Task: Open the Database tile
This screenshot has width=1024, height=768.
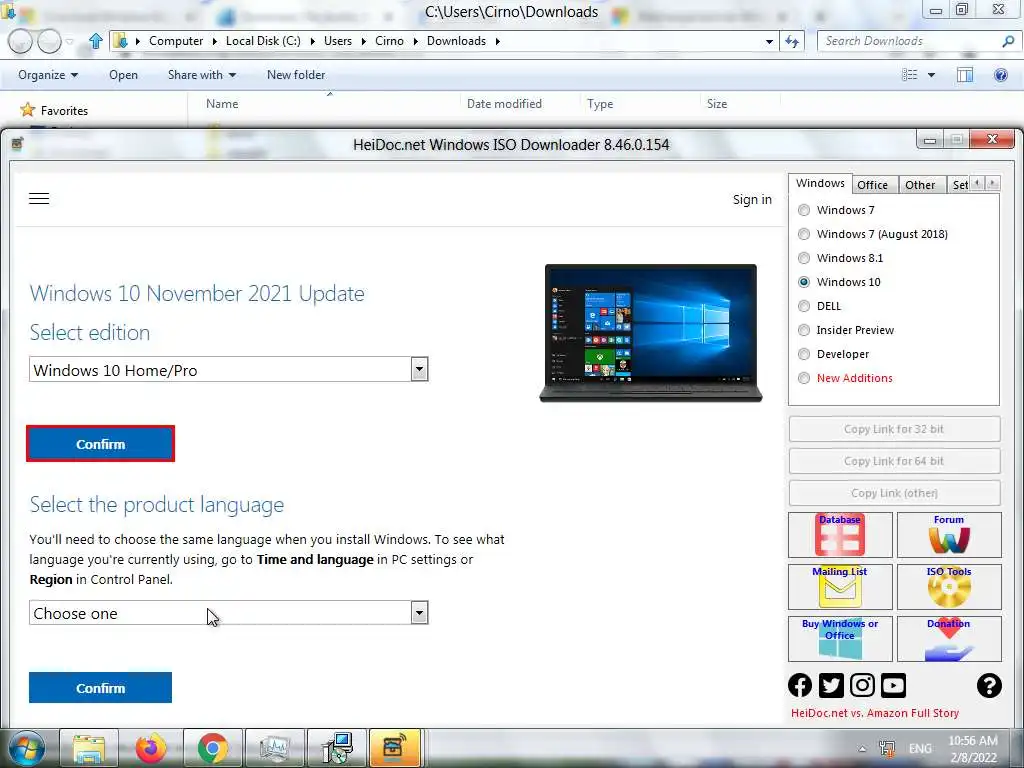Action: tap(840, 534)
